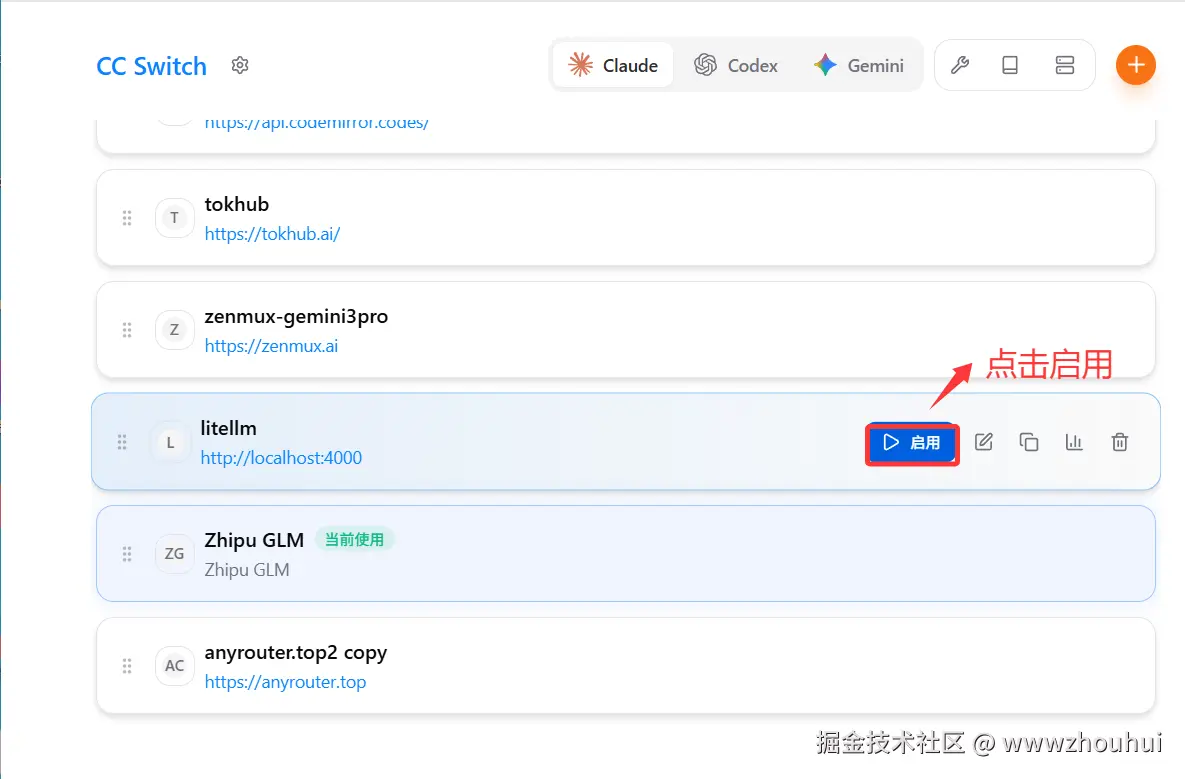Click the ZG avatar of Zhipu GLM
1185x779 pixels.
(x=175, y=554)
